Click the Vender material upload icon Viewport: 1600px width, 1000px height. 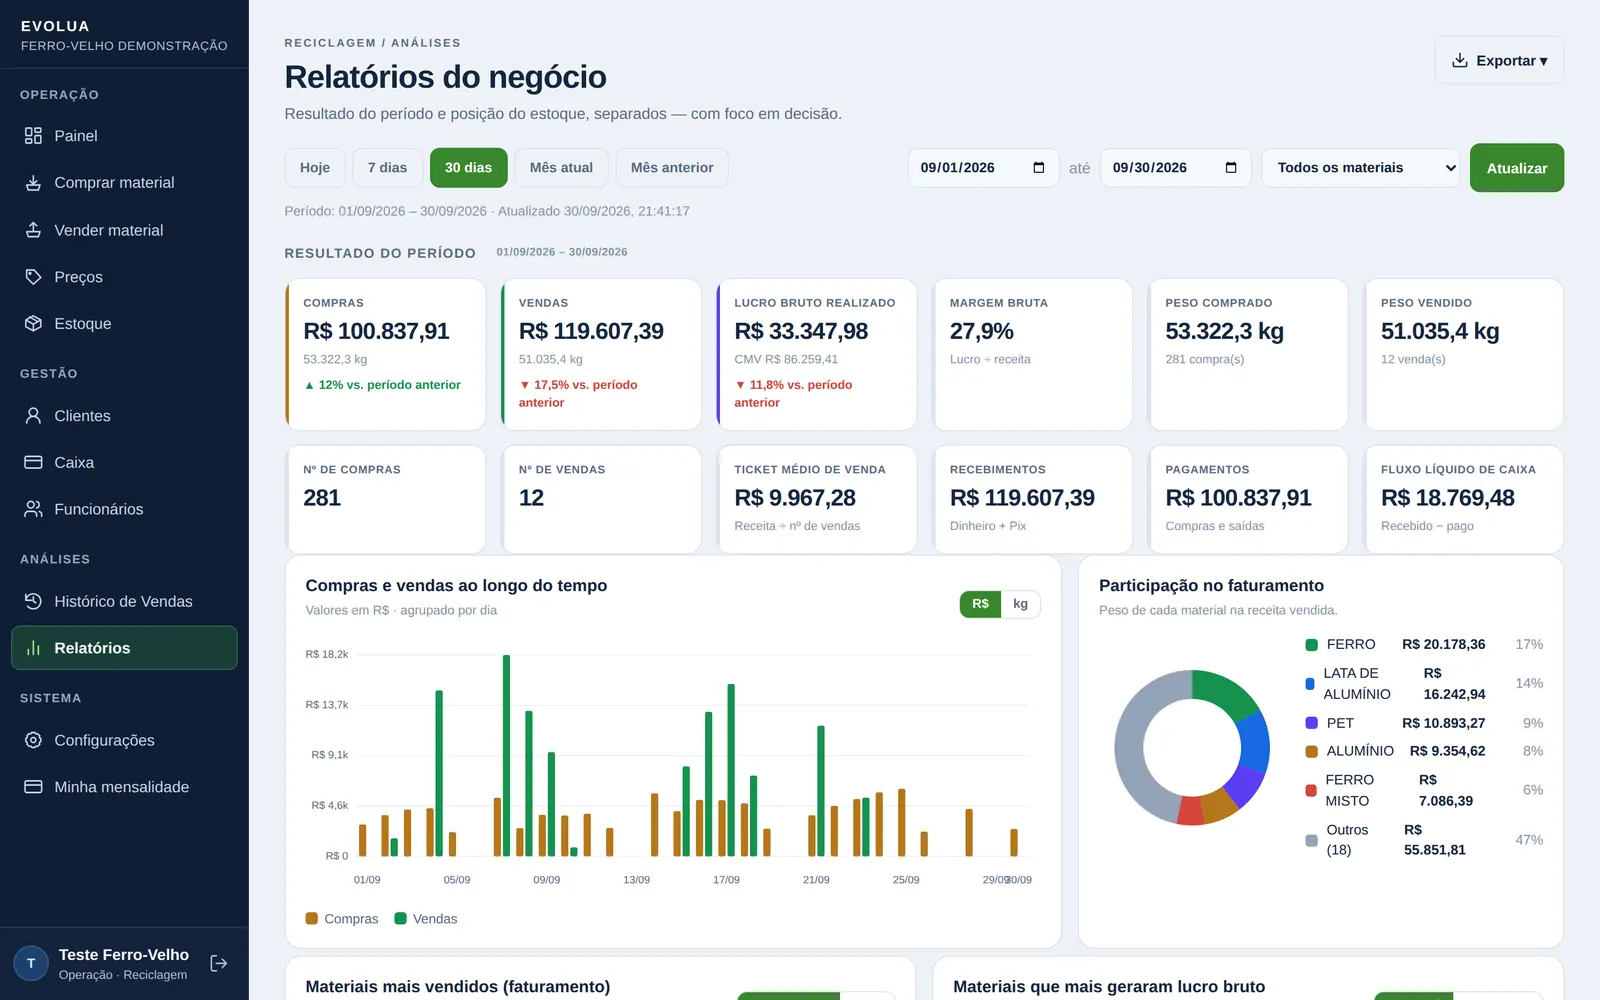pyautogui.click(x=33, y=230)
